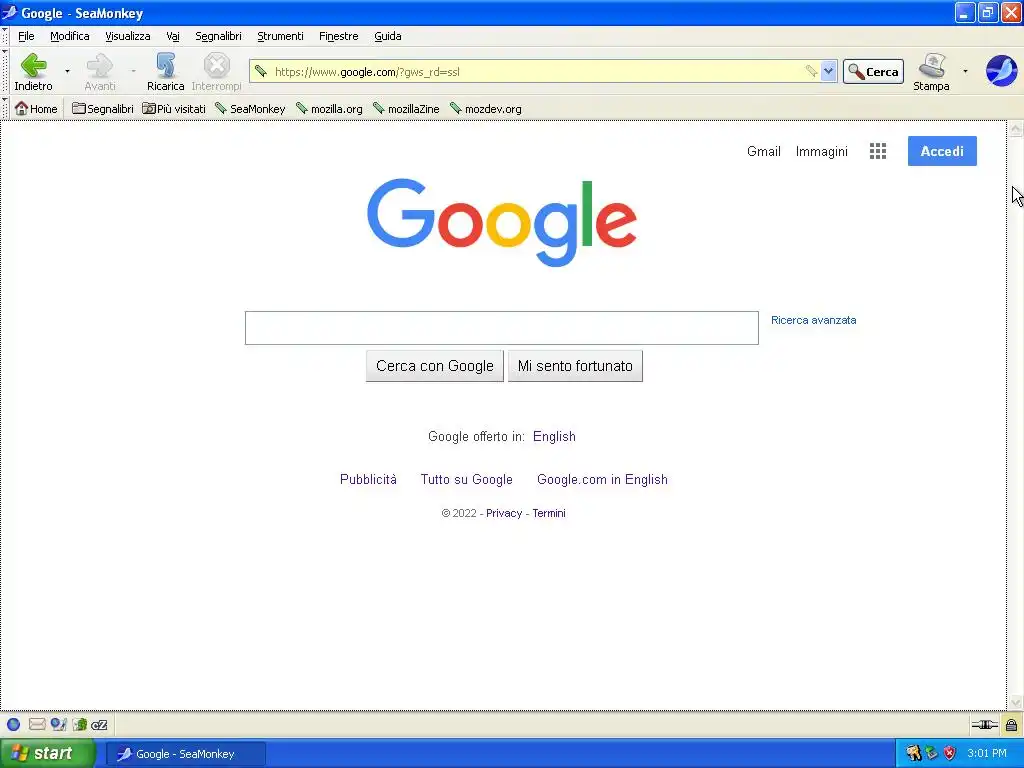Click the Ricerca avanzata link
Screen dimensions: 1024x768
click(813, 320)
